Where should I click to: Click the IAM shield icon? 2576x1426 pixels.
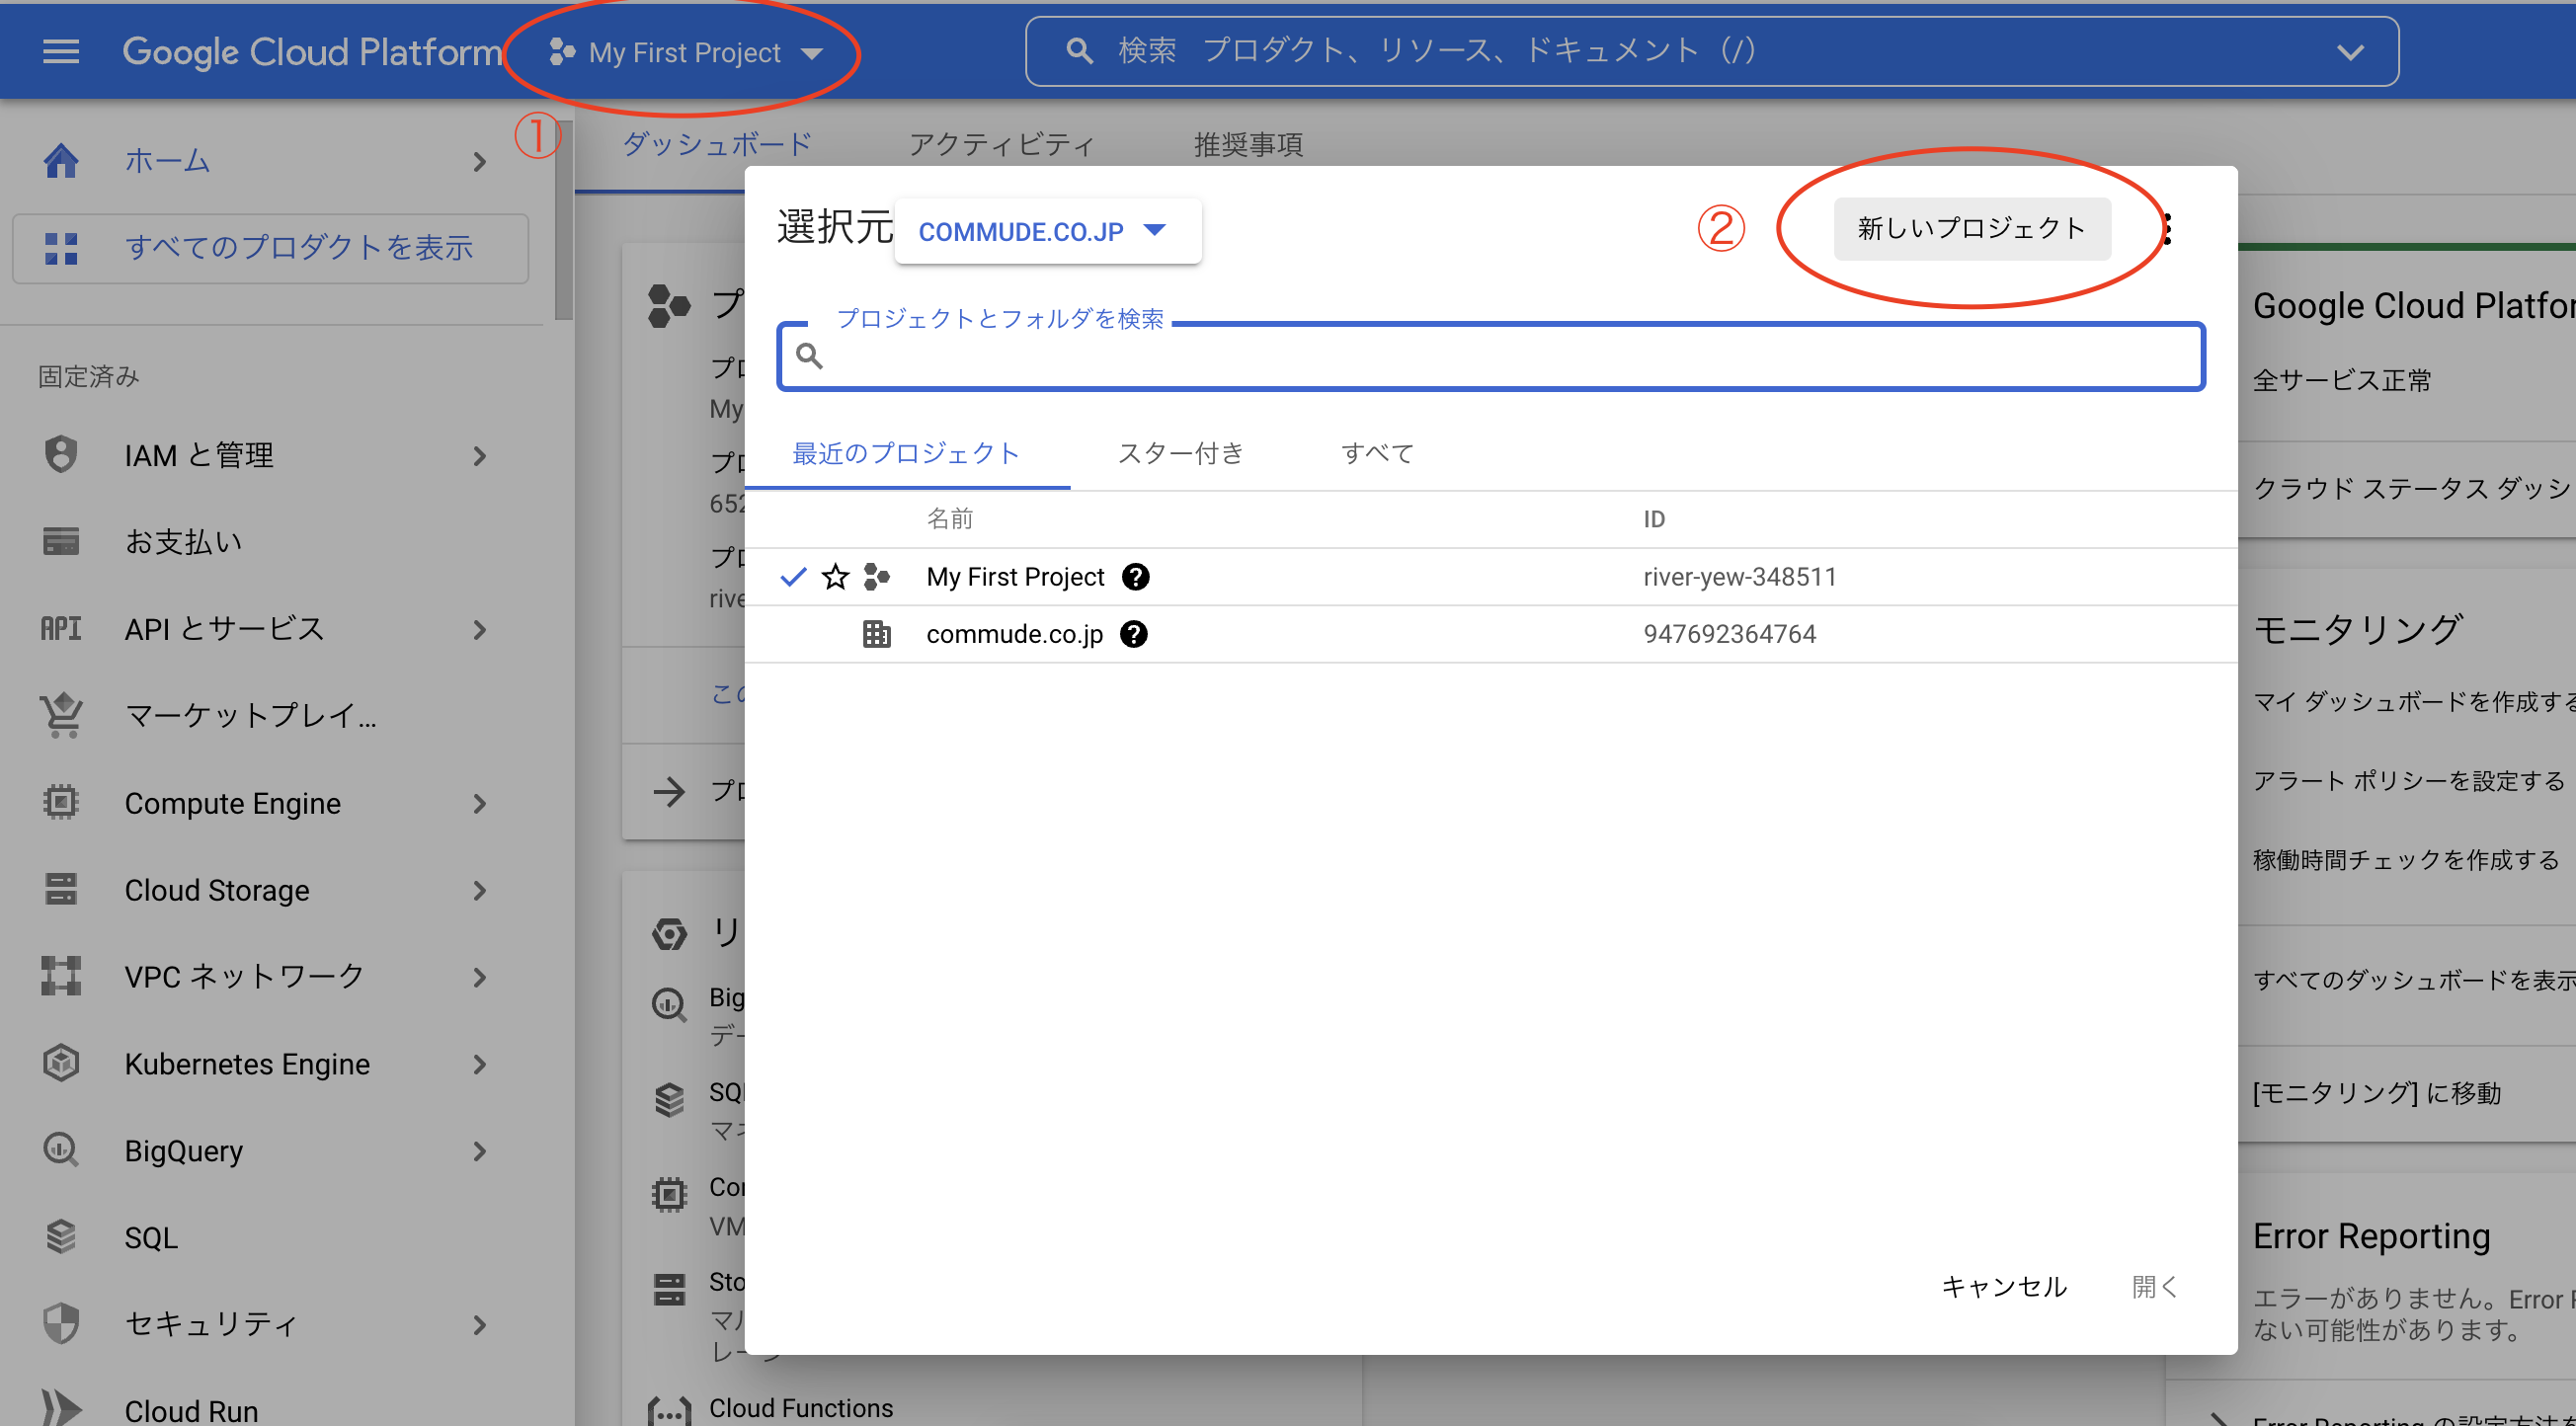[x=61, y=455]
